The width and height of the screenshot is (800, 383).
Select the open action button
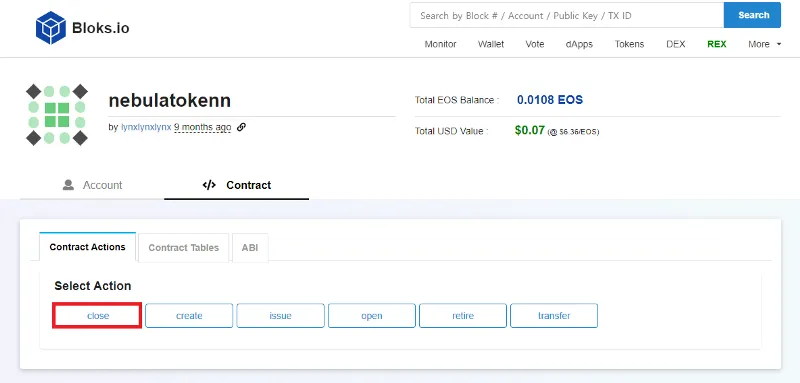tap(371, 316)
